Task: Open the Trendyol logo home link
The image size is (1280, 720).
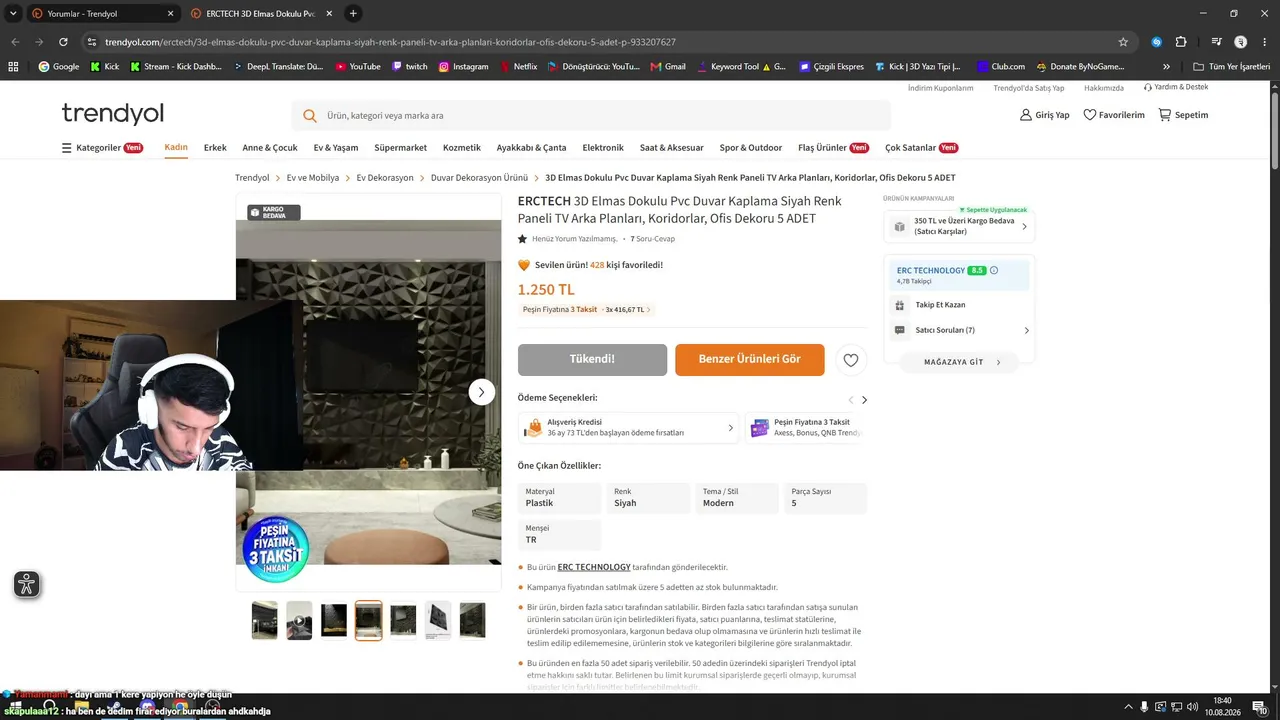Action: [112, 113]
